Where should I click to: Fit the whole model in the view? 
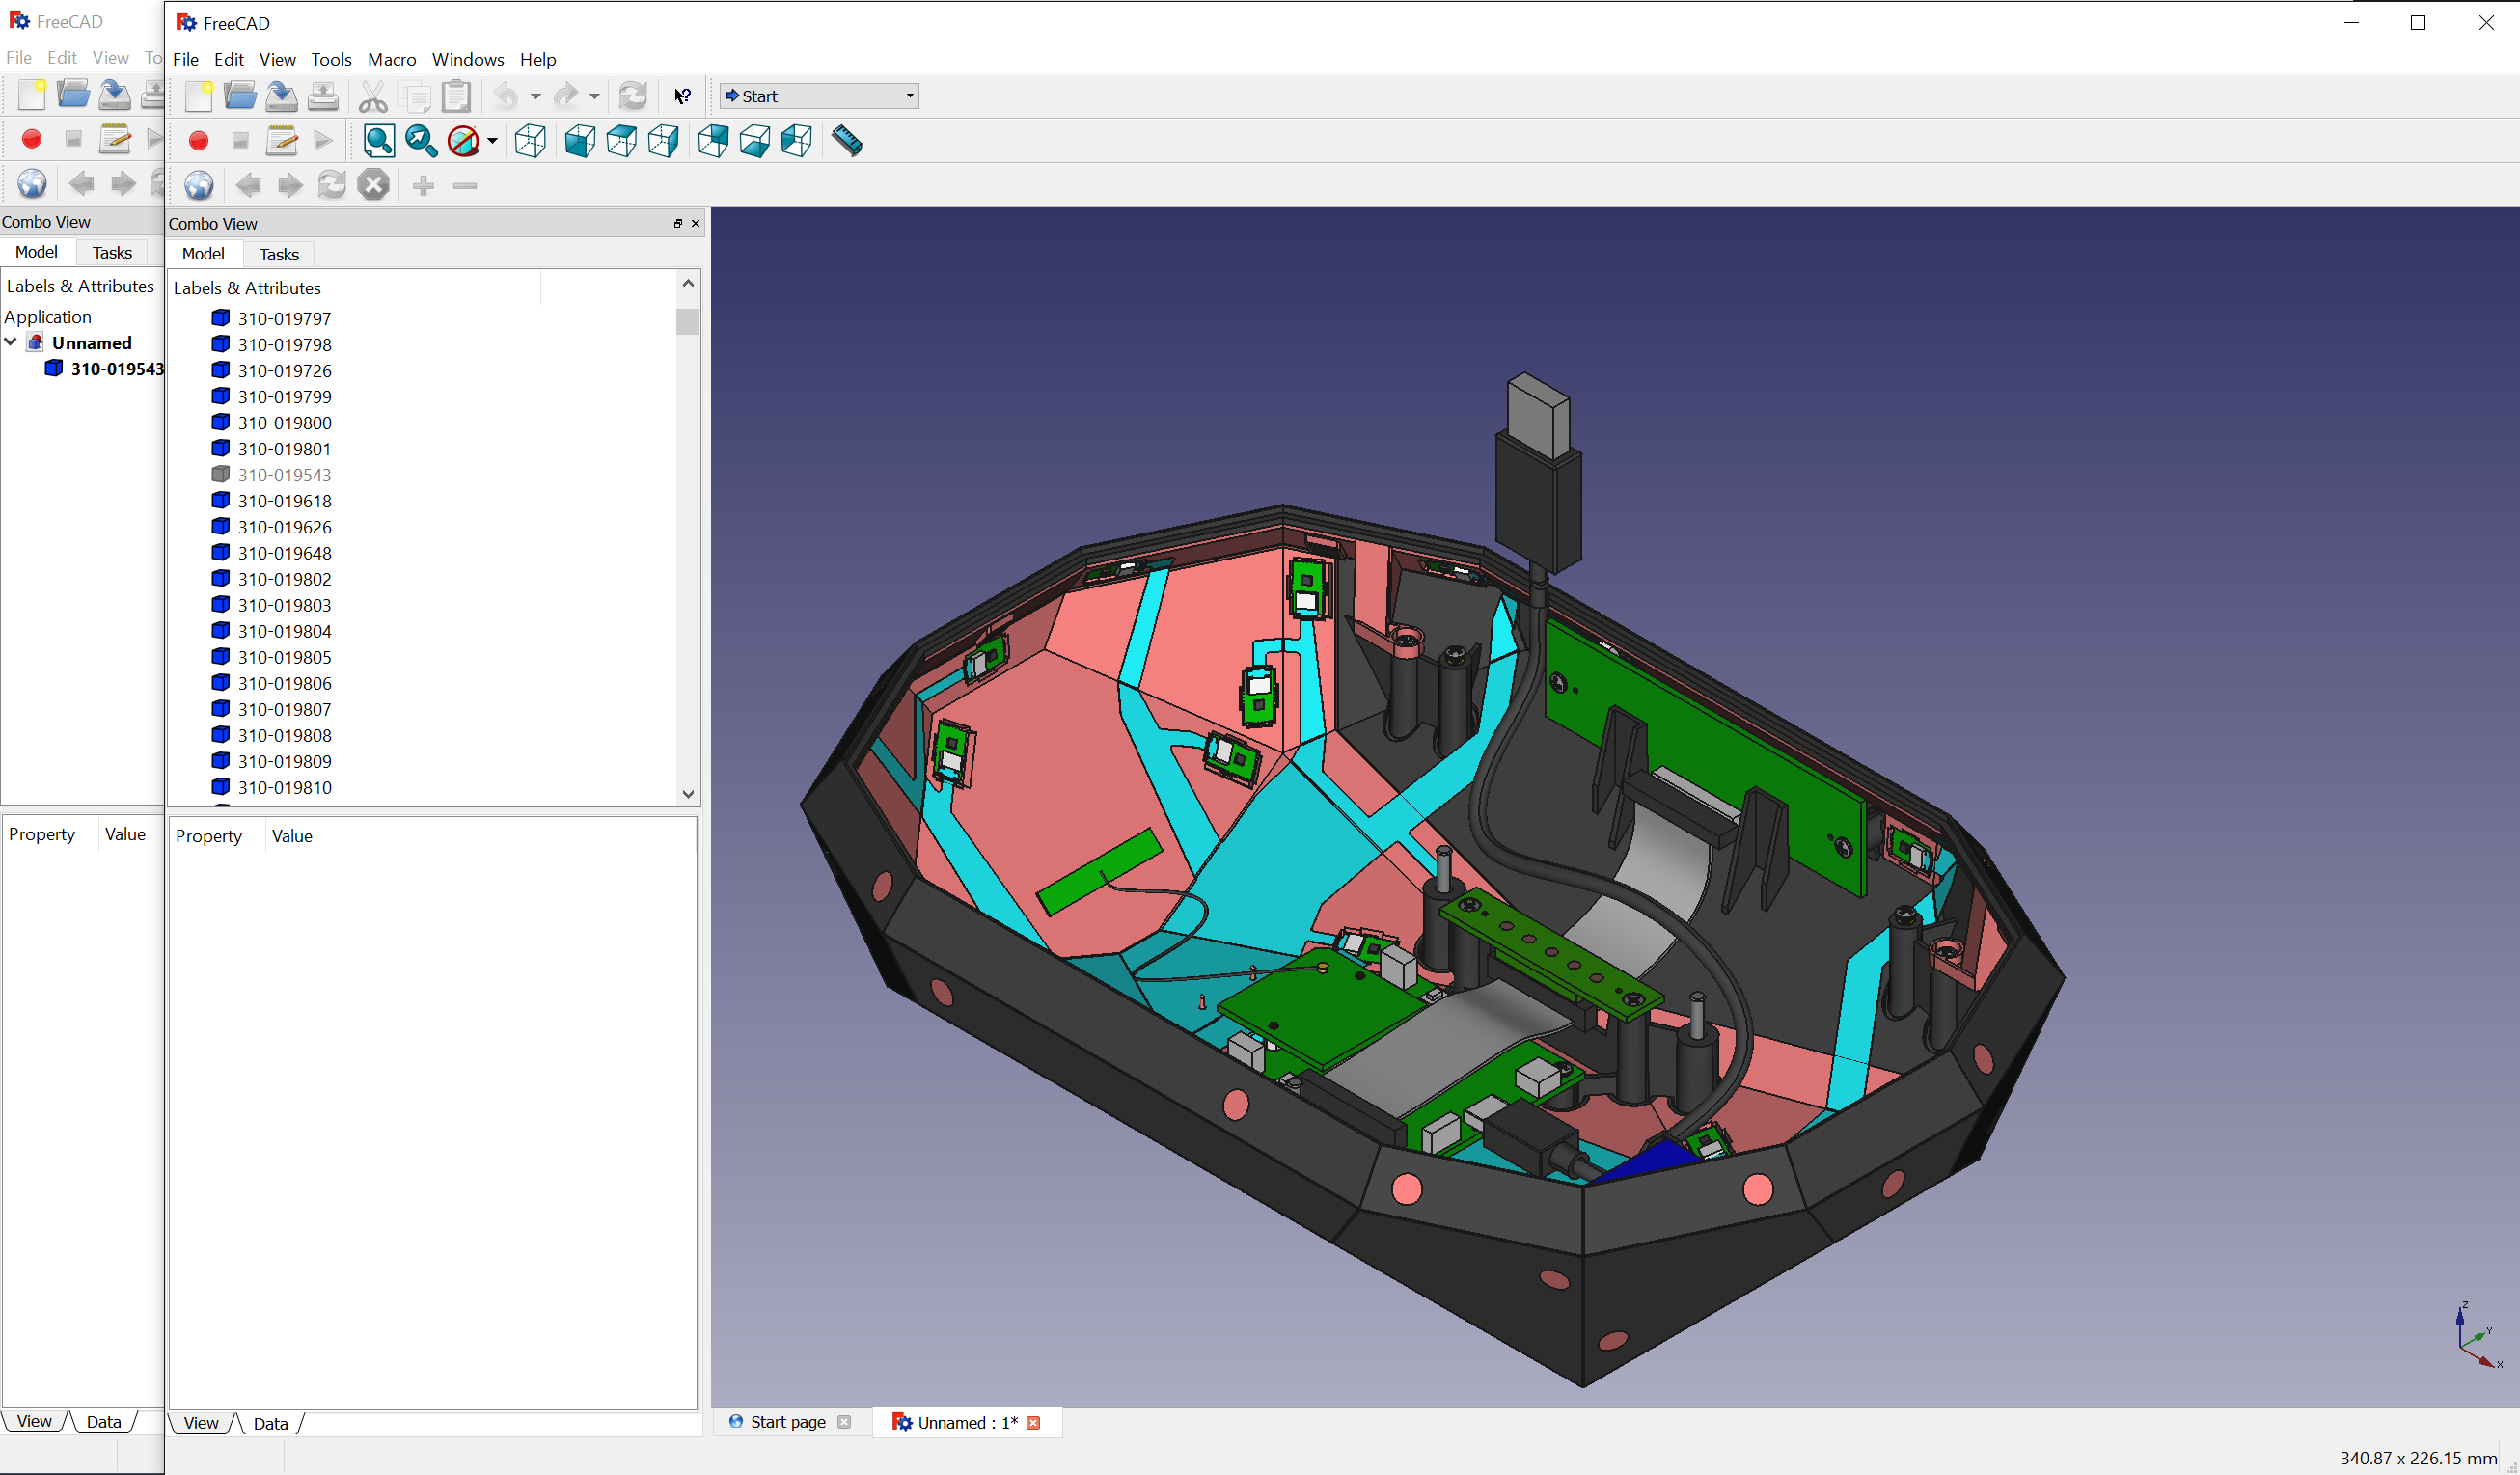point(378,141)
